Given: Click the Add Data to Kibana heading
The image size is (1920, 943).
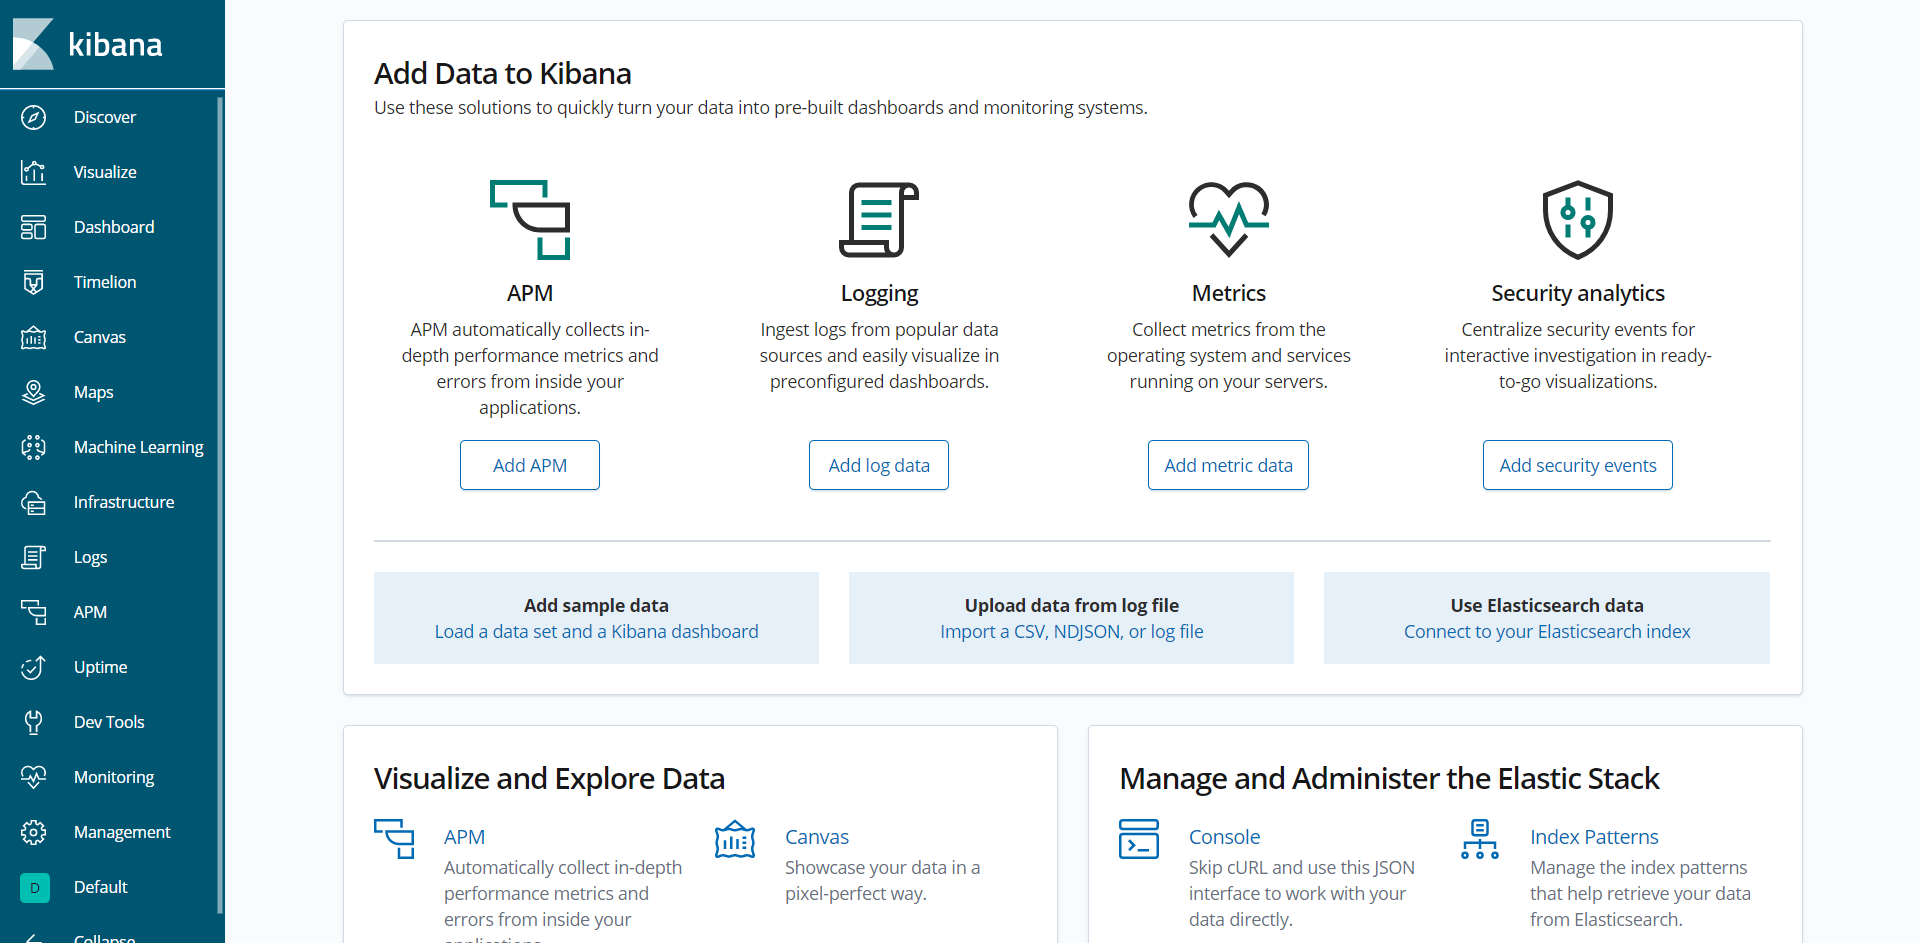Looking at the screenshot, I should click(x=503, y=74).
